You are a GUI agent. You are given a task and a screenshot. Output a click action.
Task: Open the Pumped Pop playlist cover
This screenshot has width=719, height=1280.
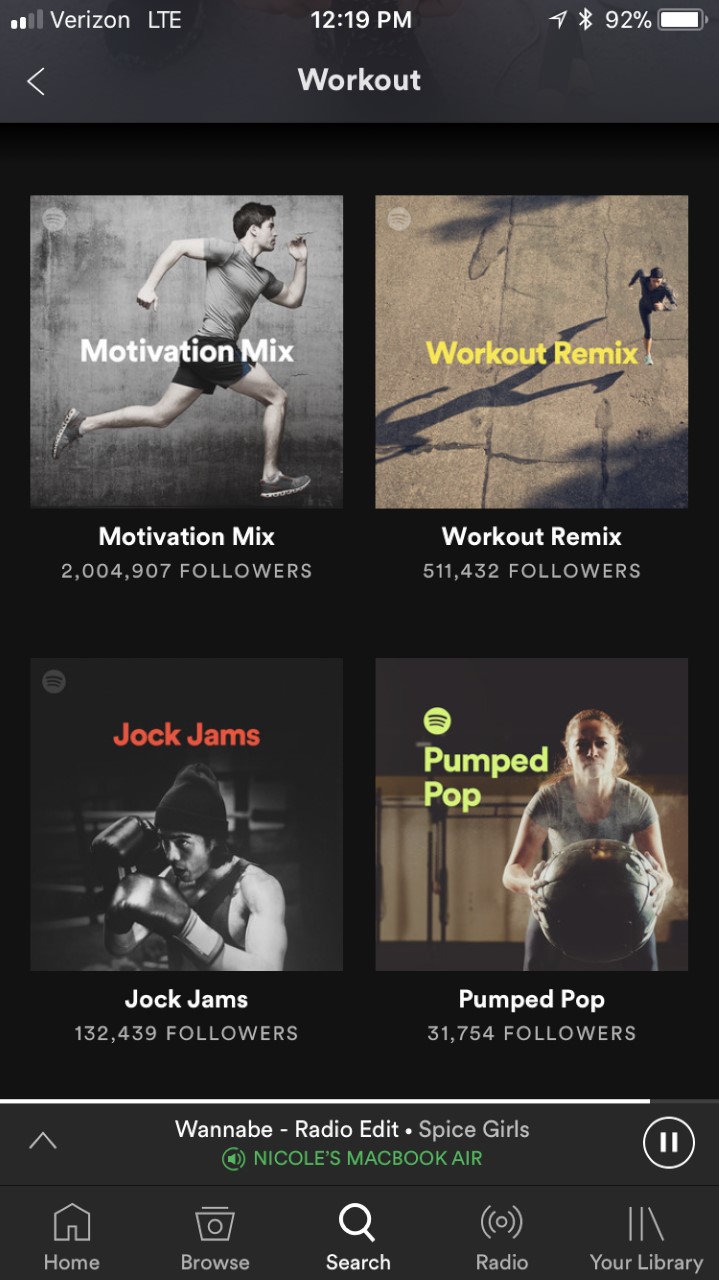(531, 814)
